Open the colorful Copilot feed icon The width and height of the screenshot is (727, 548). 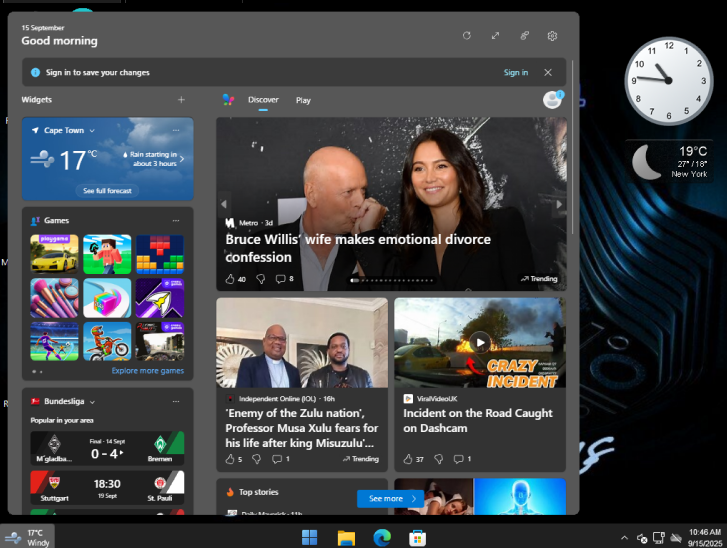(x=228, y=100)
